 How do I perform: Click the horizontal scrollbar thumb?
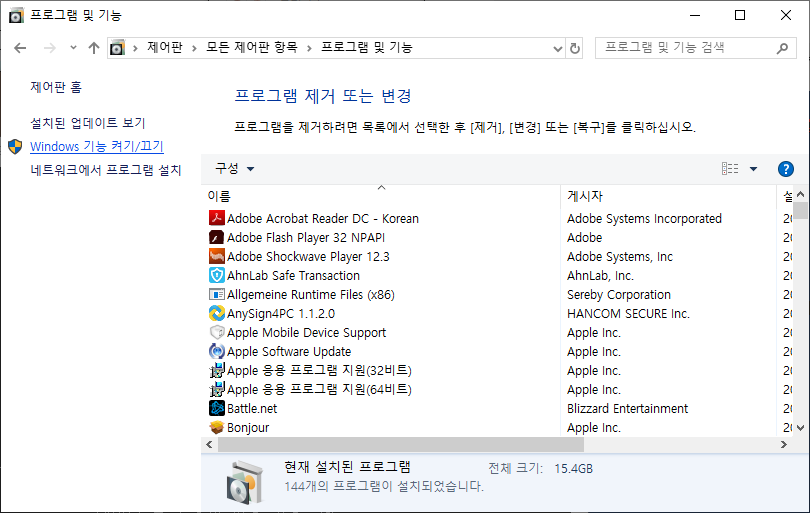401,444
